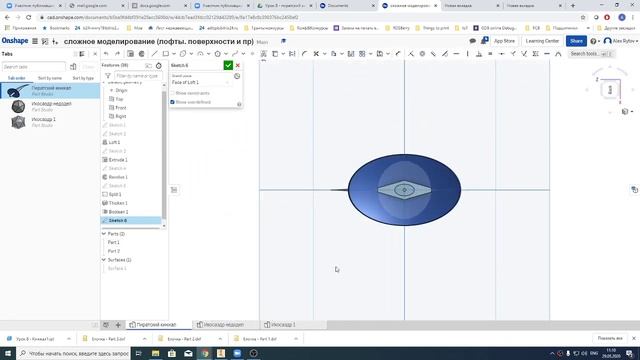The width and height of the screenshot is (640, 360).
Task: Apply the Parallel constraint
Action: point(433,54)
